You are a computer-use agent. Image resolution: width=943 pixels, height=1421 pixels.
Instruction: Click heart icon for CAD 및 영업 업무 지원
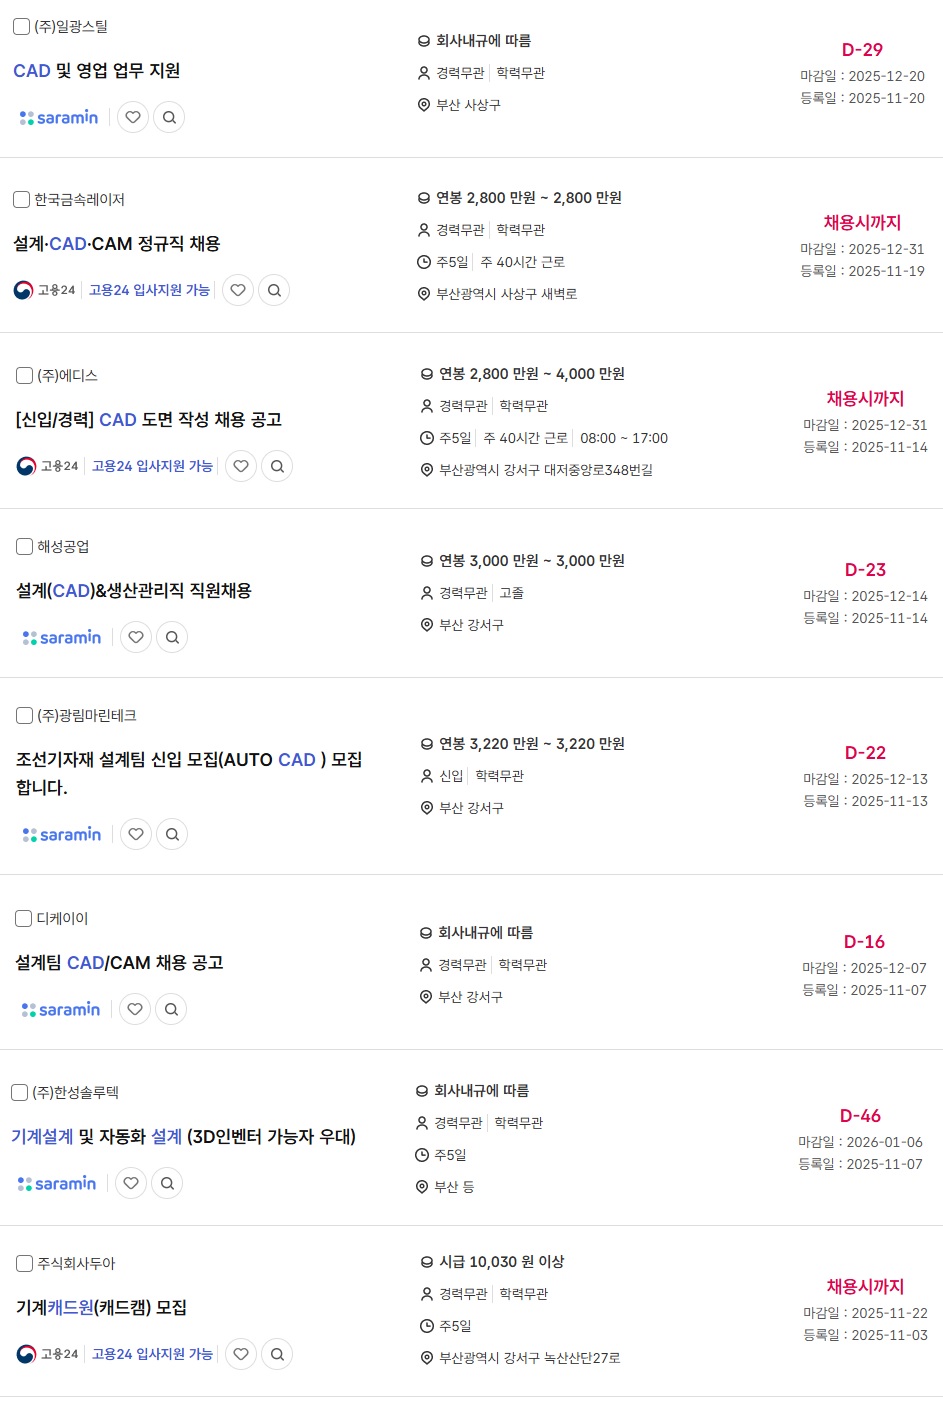tap(133, 117)
